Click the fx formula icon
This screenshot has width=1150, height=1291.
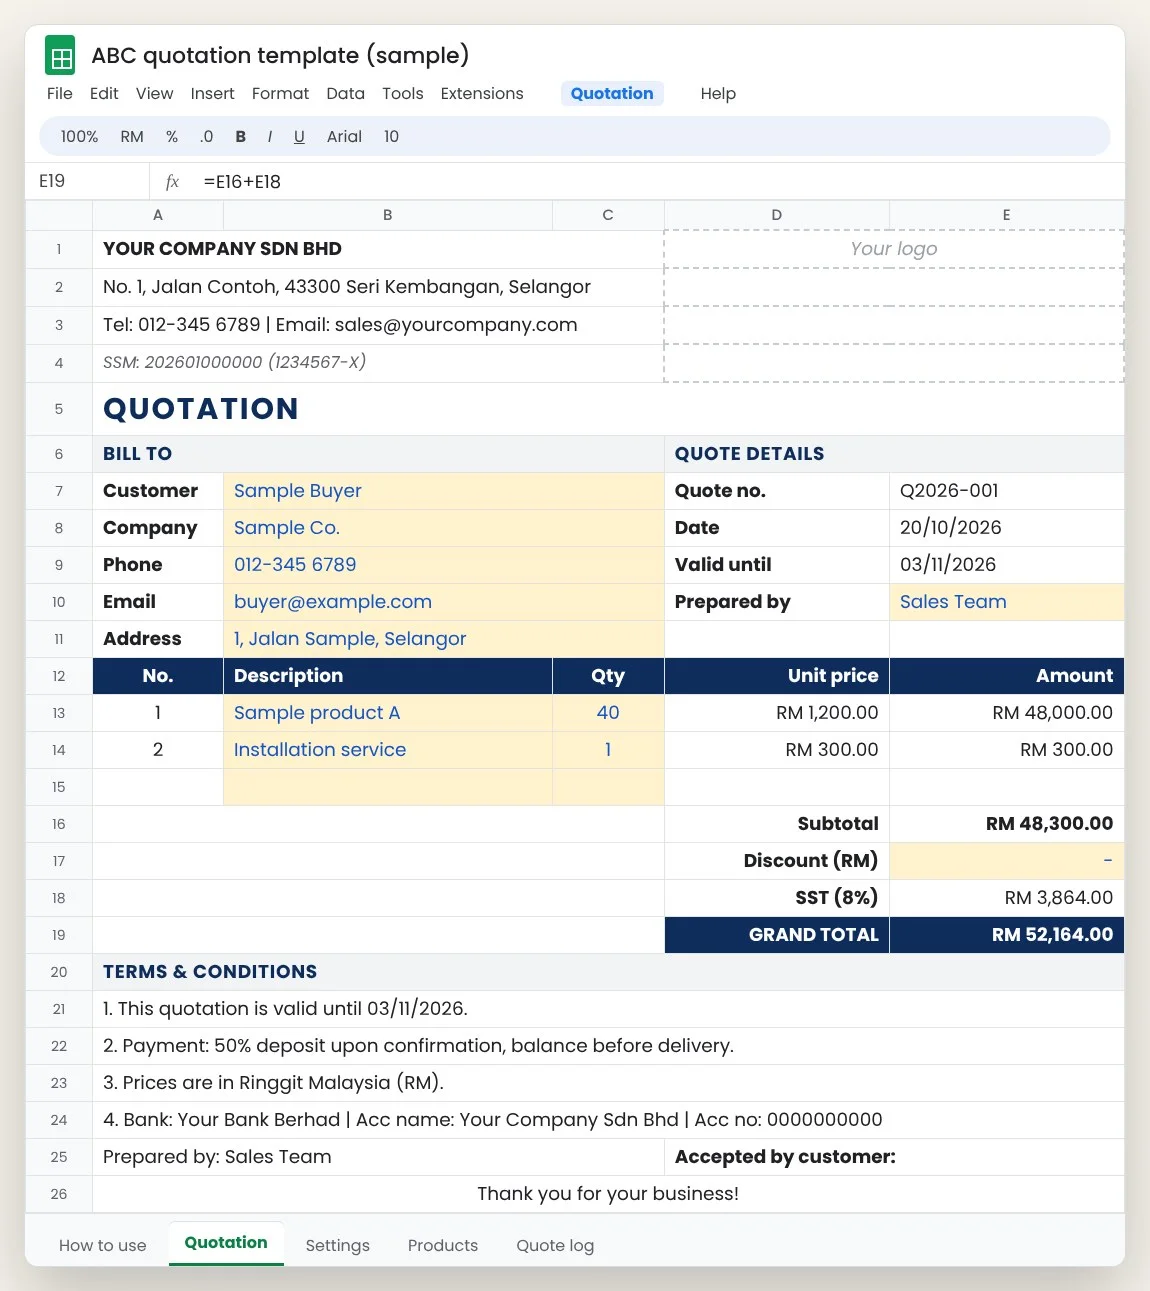point(172,181)
